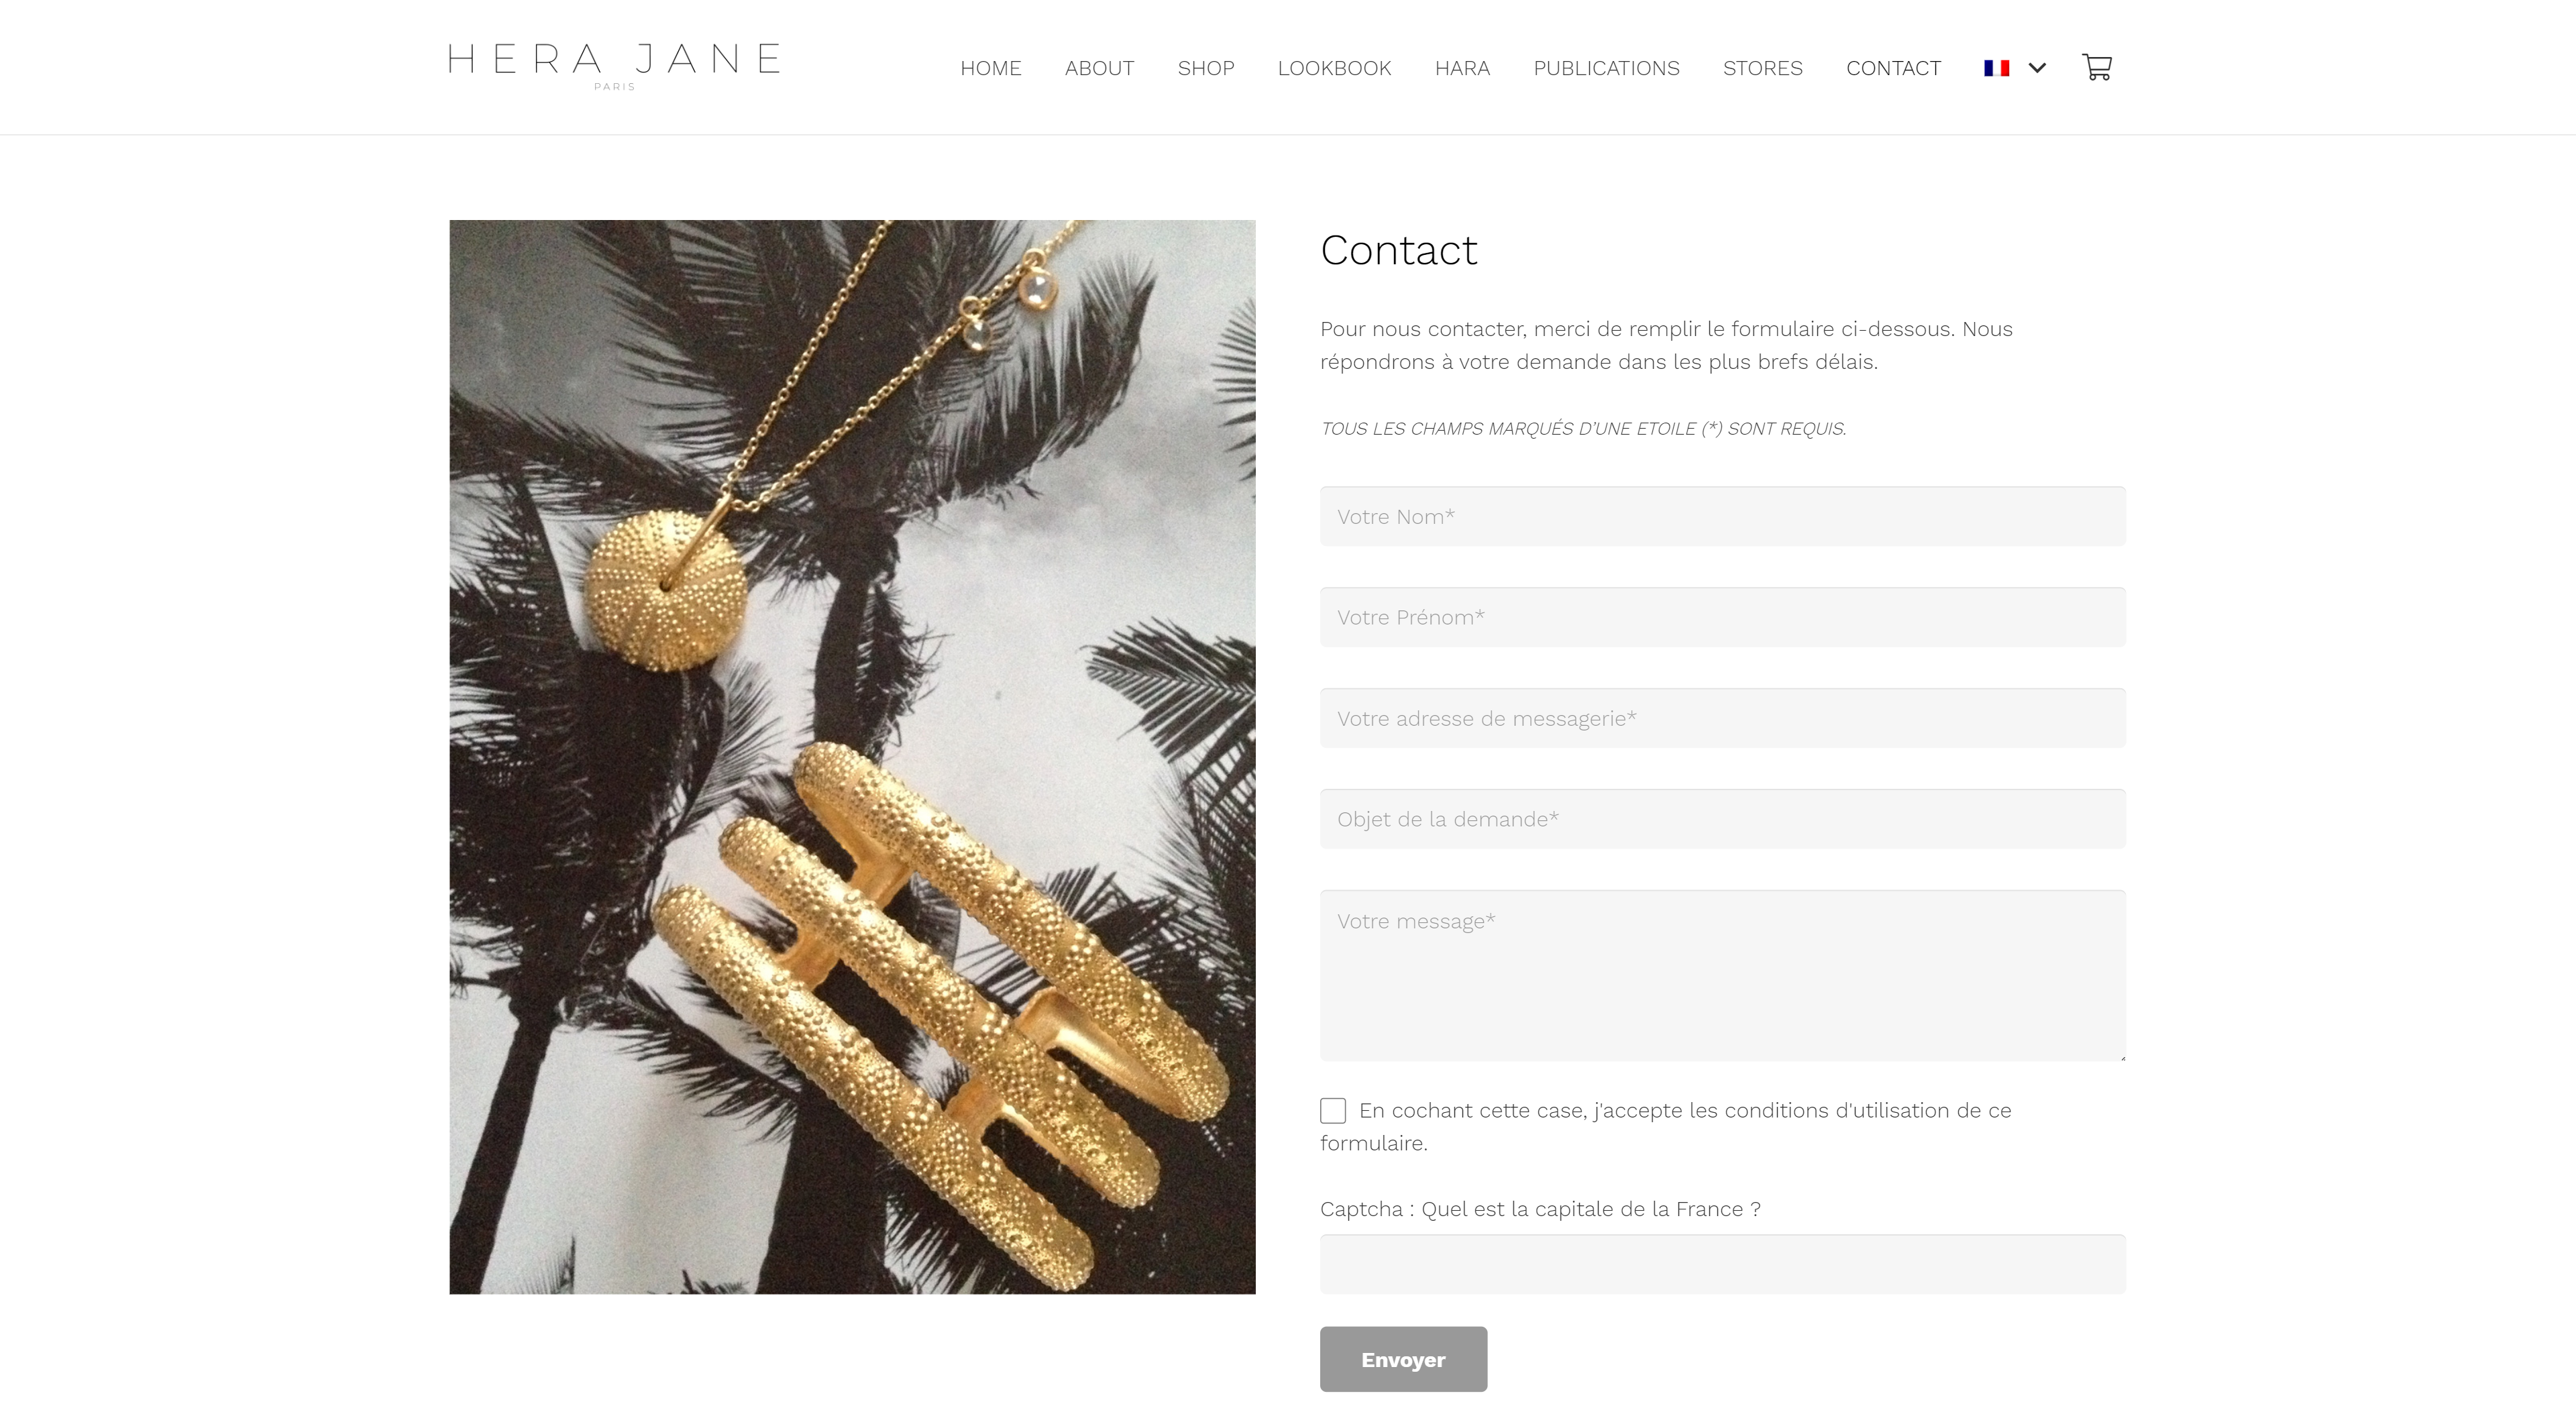Screen dimensions: 2576x1414
Task: Open the STORES menu item
Action: [x=1762, y=68]
